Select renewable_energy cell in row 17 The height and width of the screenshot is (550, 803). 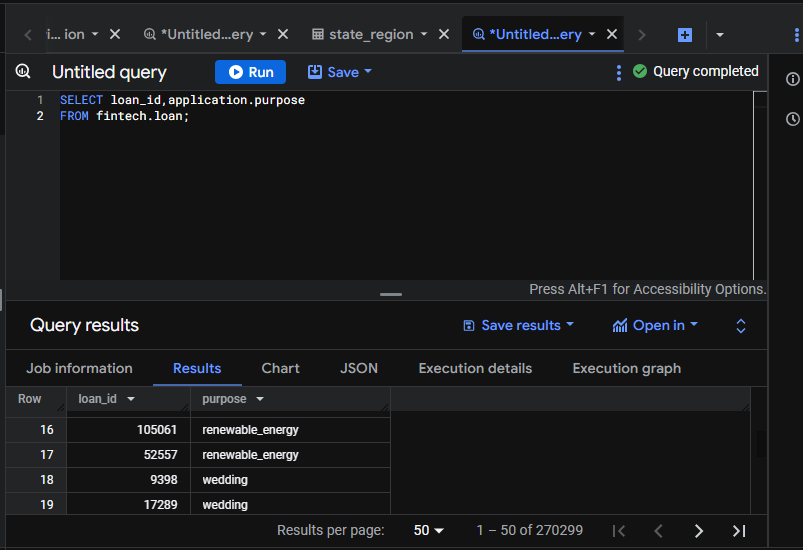pos(290,455)
